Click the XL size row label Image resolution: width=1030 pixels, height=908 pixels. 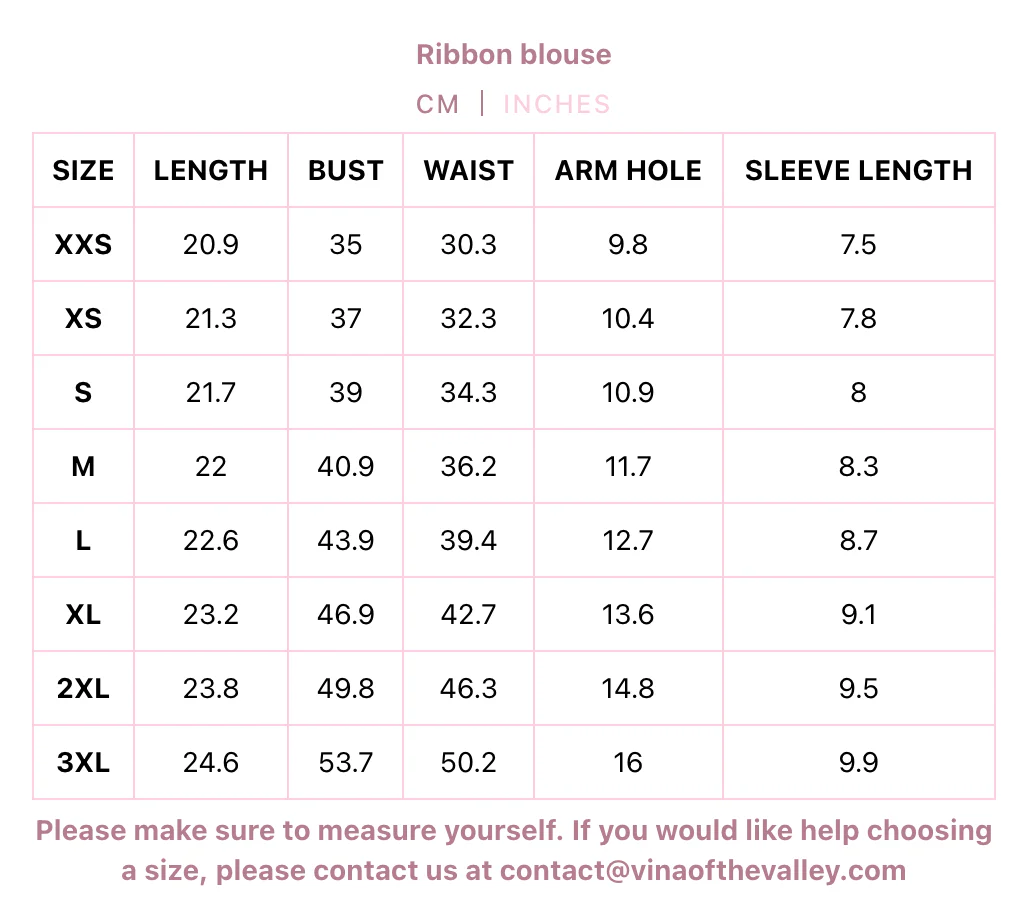(x=83, y=614)
